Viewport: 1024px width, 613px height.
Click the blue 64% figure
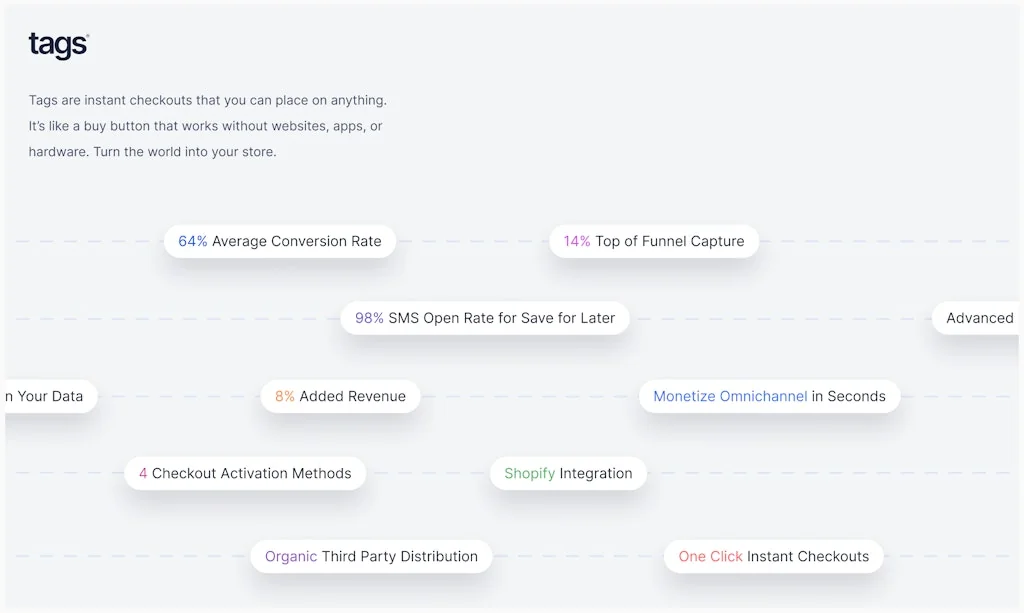coord(193,241)
